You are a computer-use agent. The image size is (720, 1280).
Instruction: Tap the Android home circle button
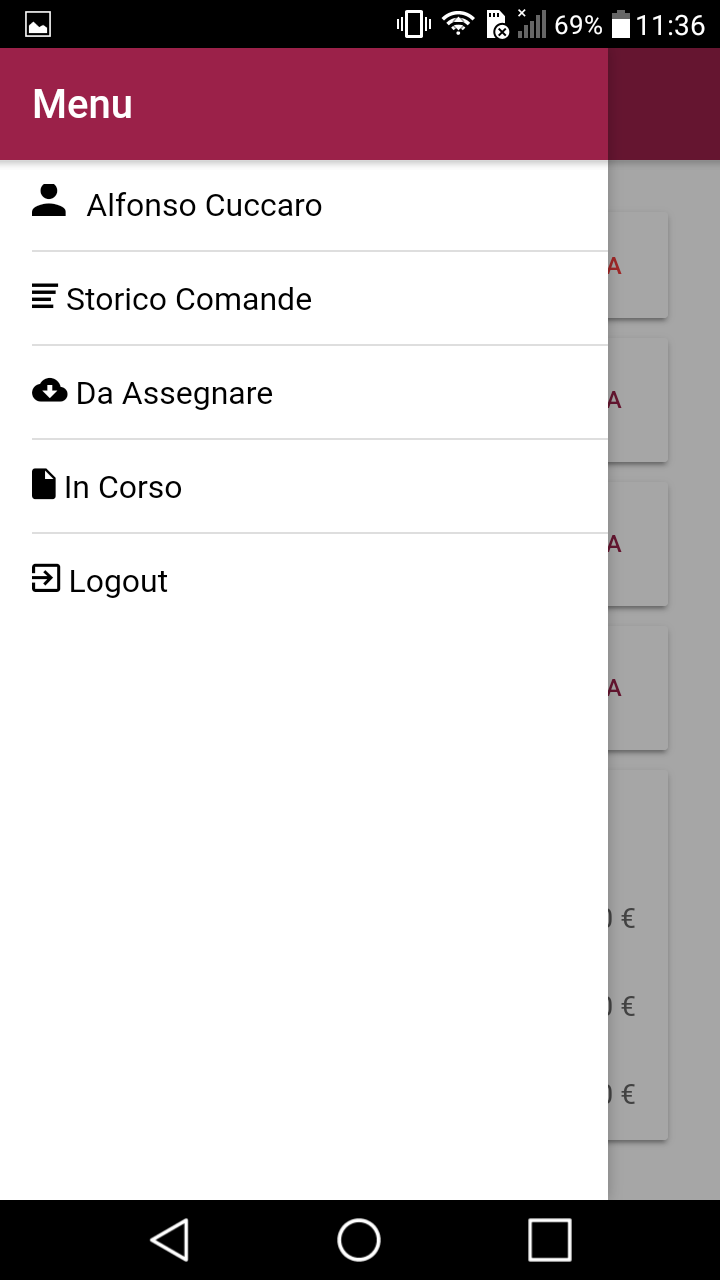pos(359,1240)
